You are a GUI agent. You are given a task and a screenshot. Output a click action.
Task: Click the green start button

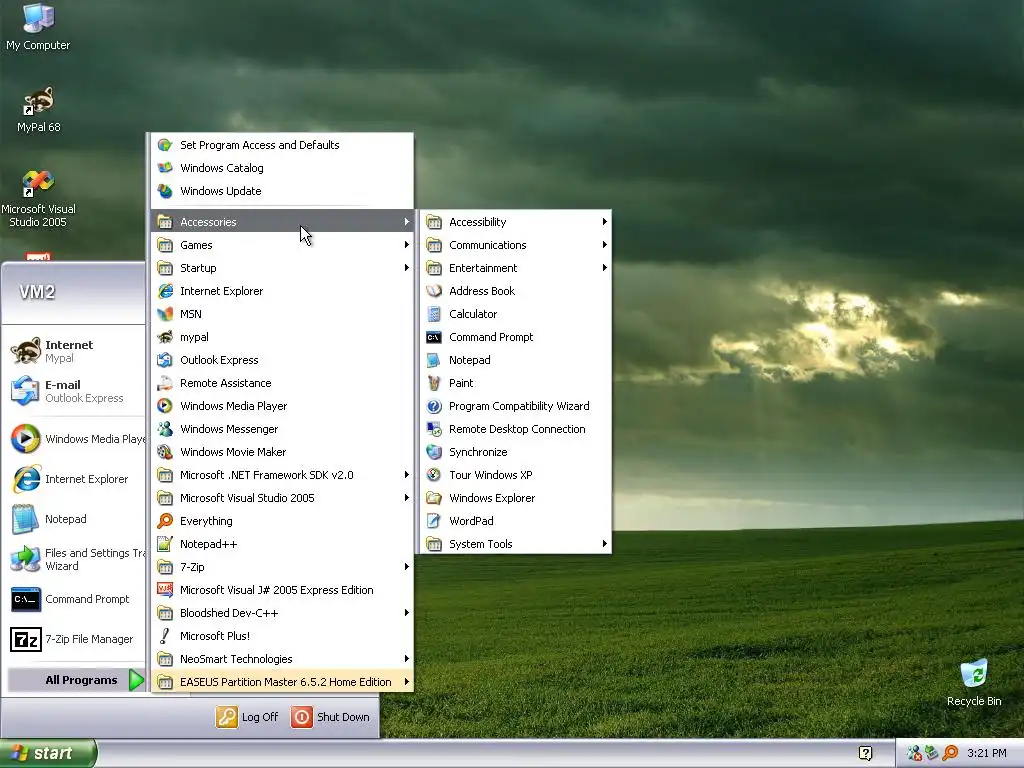pos(48,753)
